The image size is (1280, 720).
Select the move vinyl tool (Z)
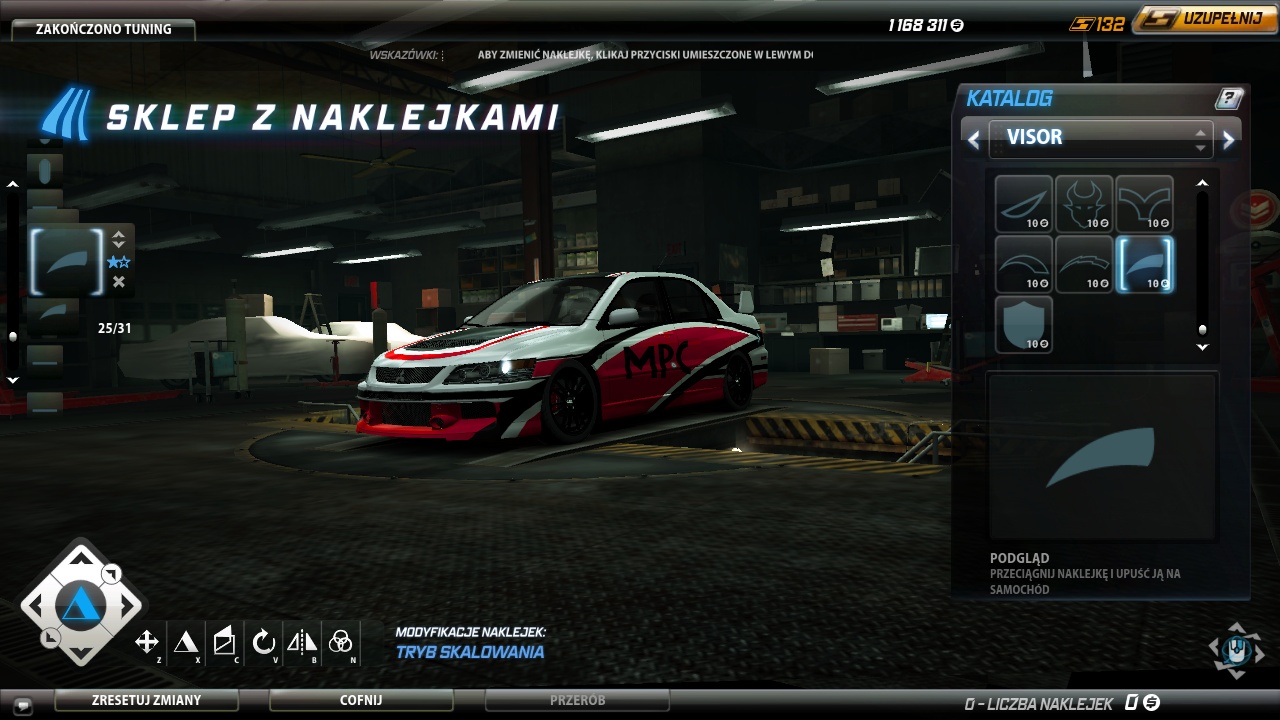click(147, 642)
